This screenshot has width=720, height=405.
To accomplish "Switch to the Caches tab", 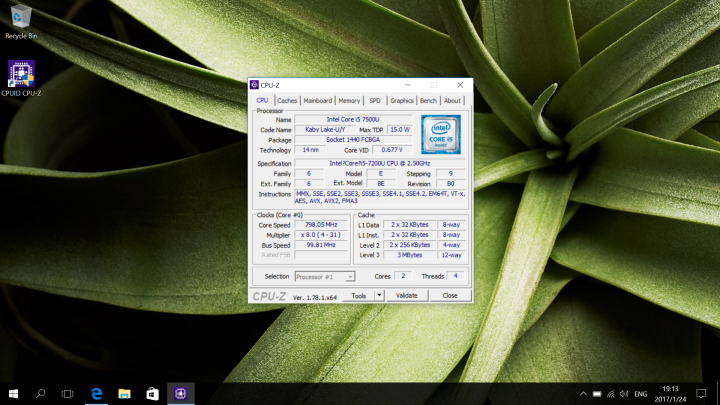I will (287, 101).
